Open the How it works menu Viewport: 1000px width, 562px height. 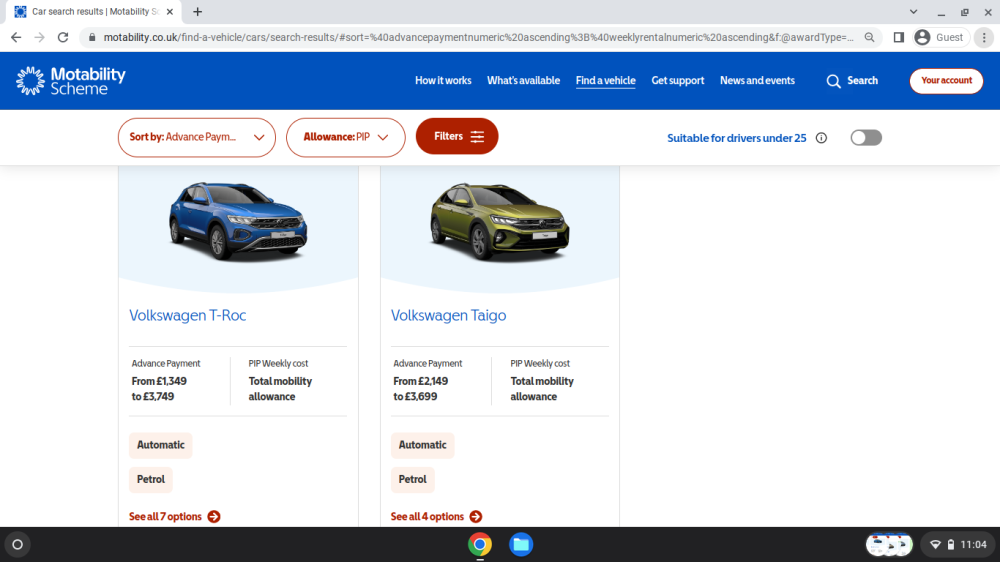point(443,81)
